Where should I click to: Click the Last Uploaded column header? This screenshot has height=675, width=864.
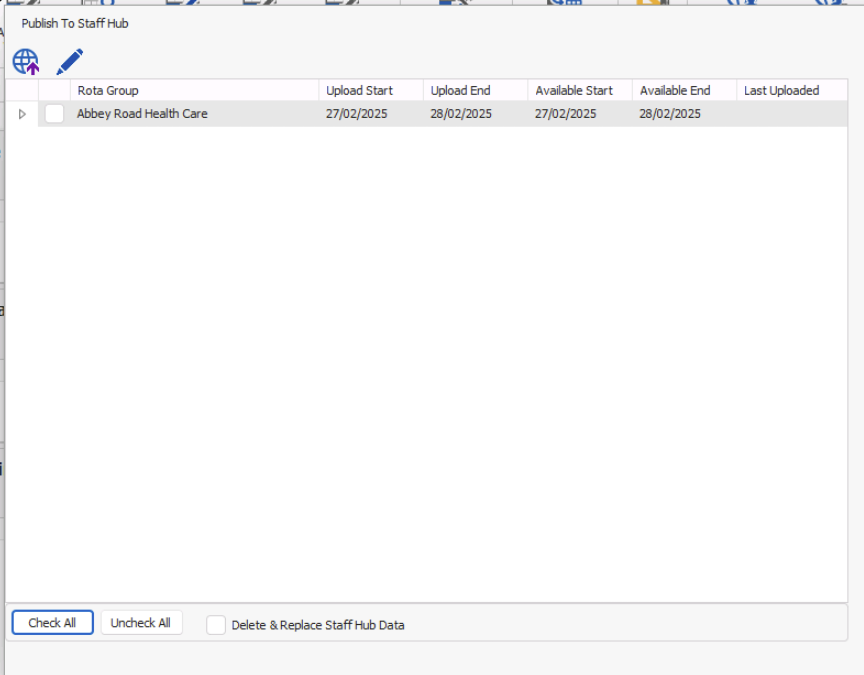(x=790, y=90)
